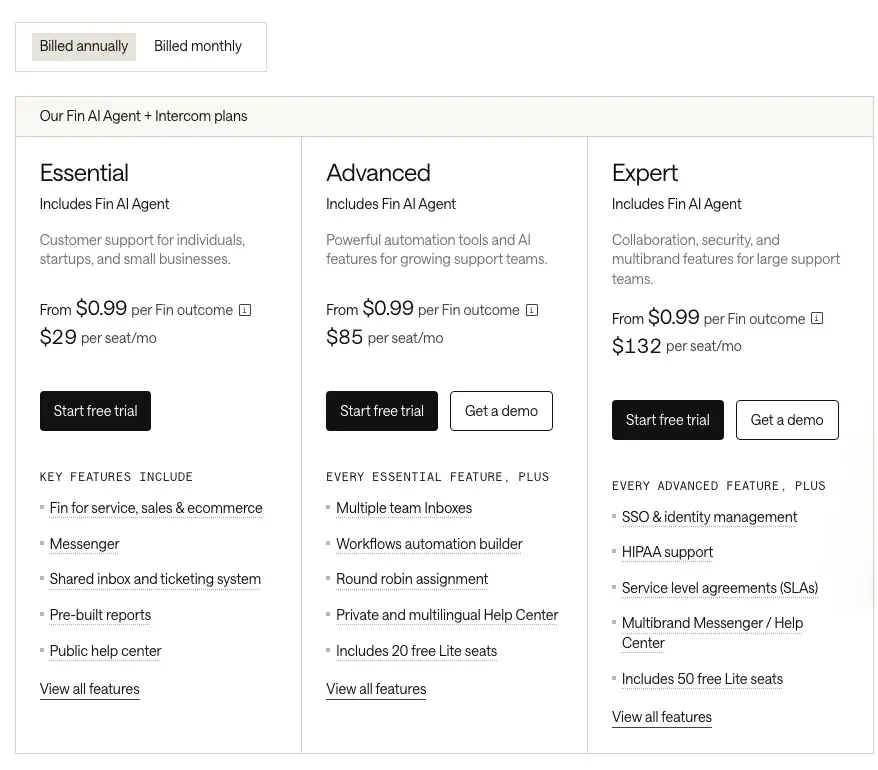Open the Round robin assignment feature
The image size is (878, 770).
click(412, 579)
